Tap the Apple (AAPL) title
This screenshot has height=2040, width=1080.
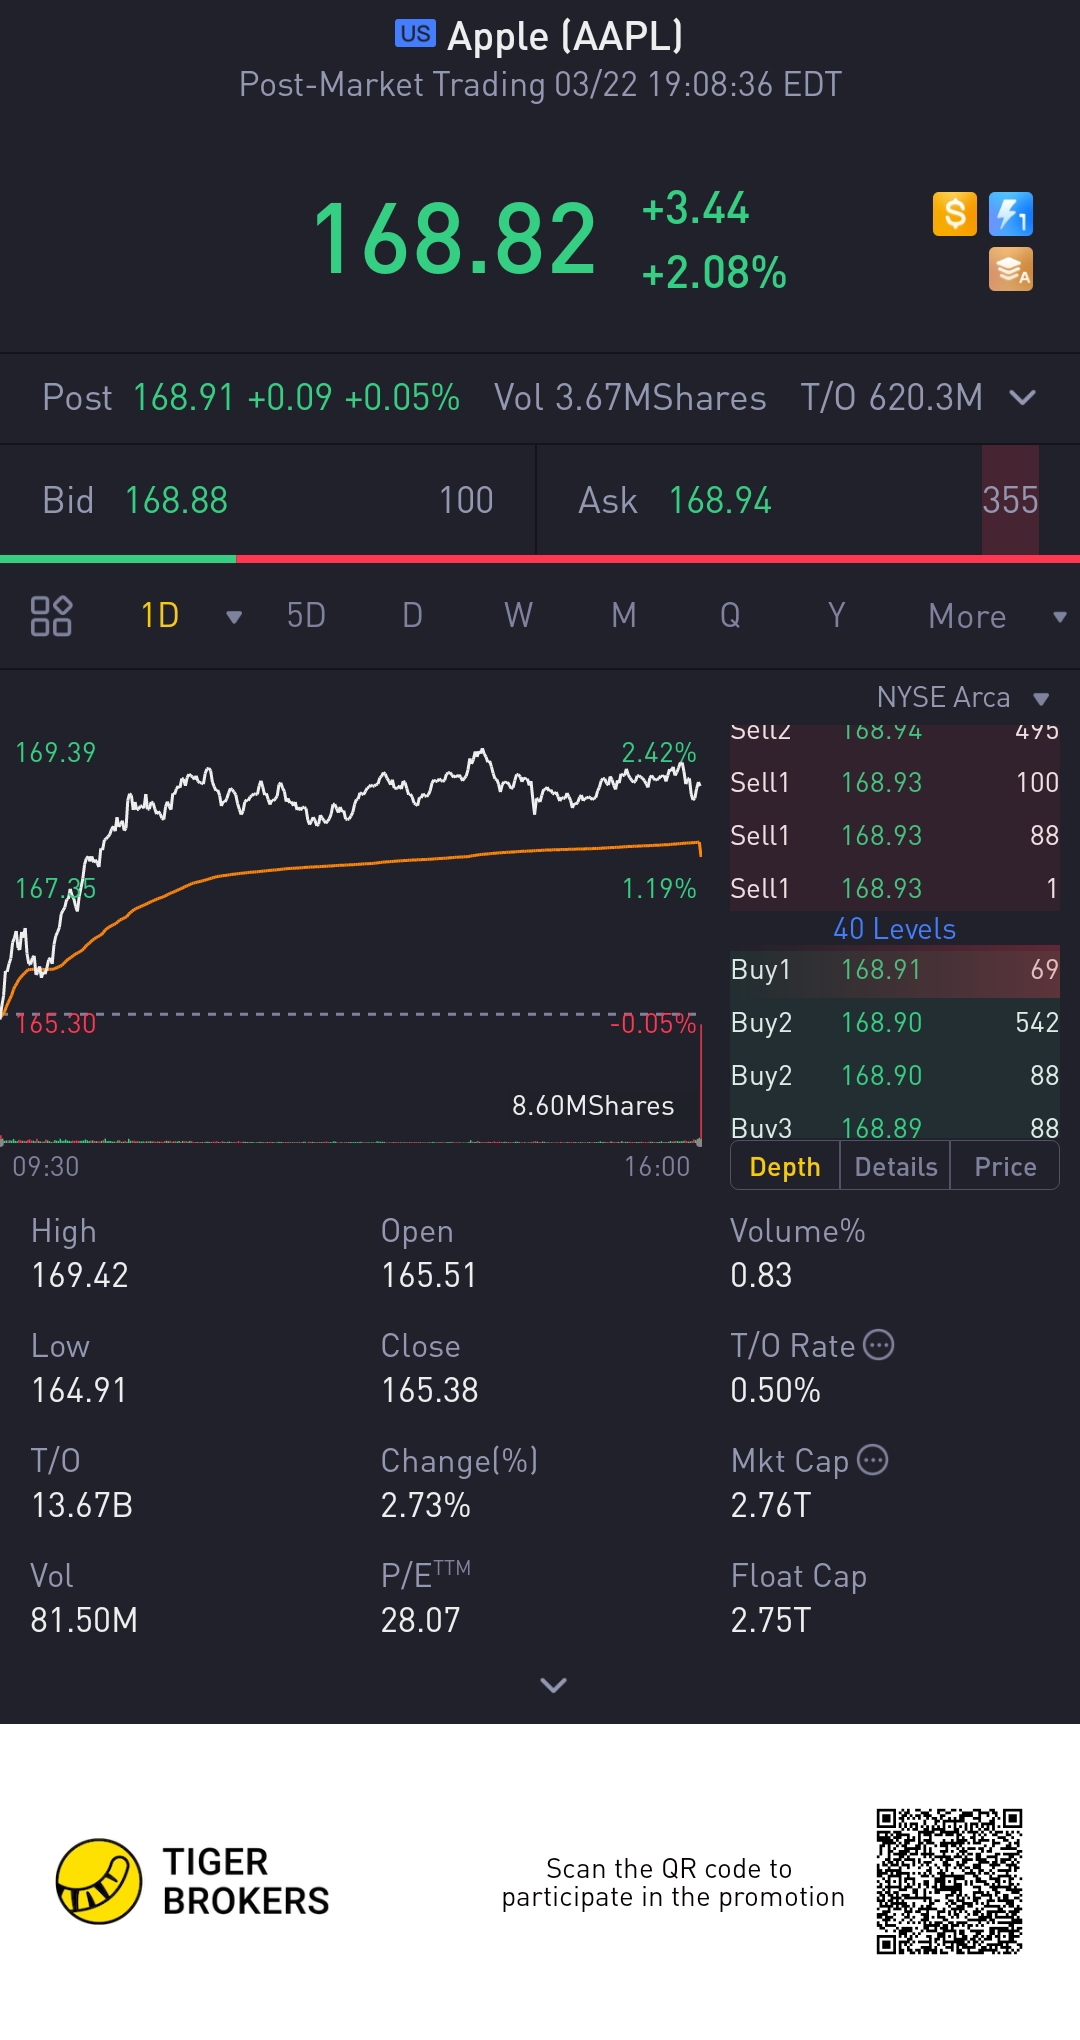tap(565, 36)
